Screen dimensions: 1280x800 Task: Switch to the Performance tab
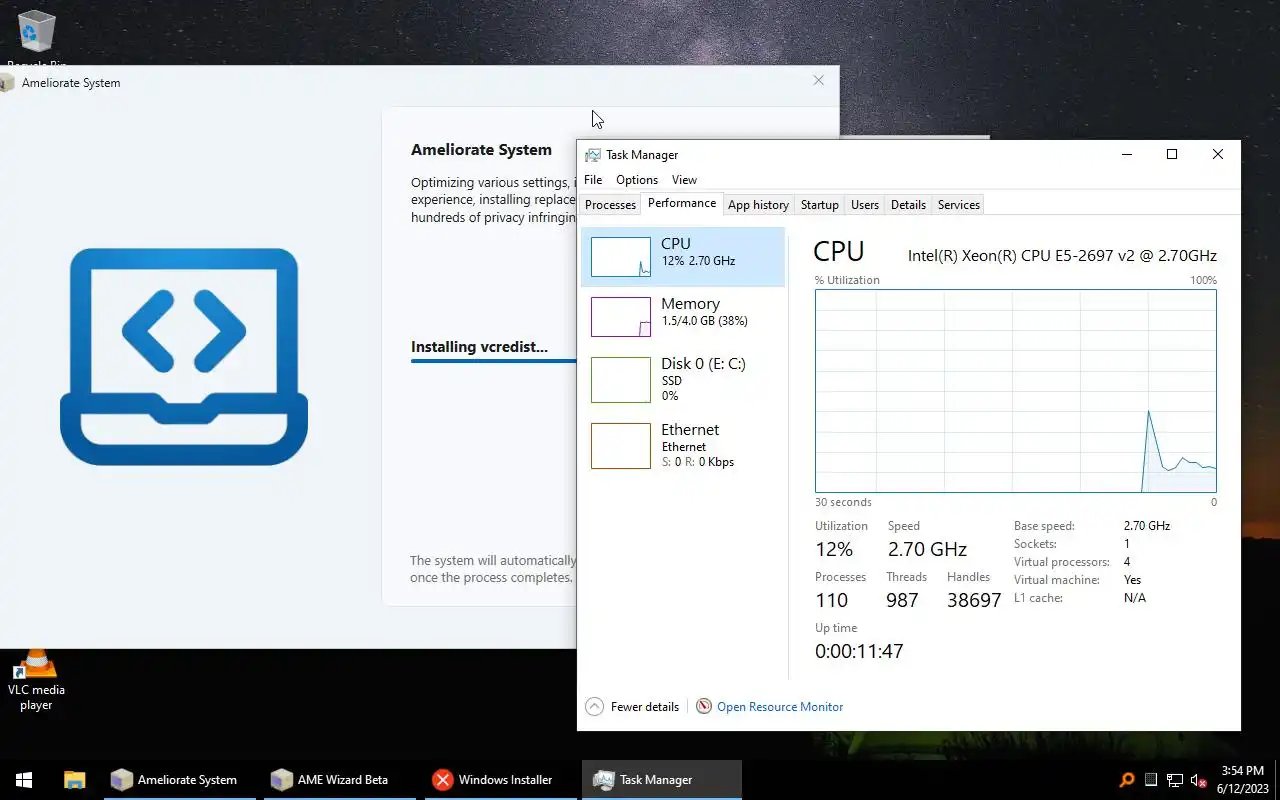coord(682,203)
